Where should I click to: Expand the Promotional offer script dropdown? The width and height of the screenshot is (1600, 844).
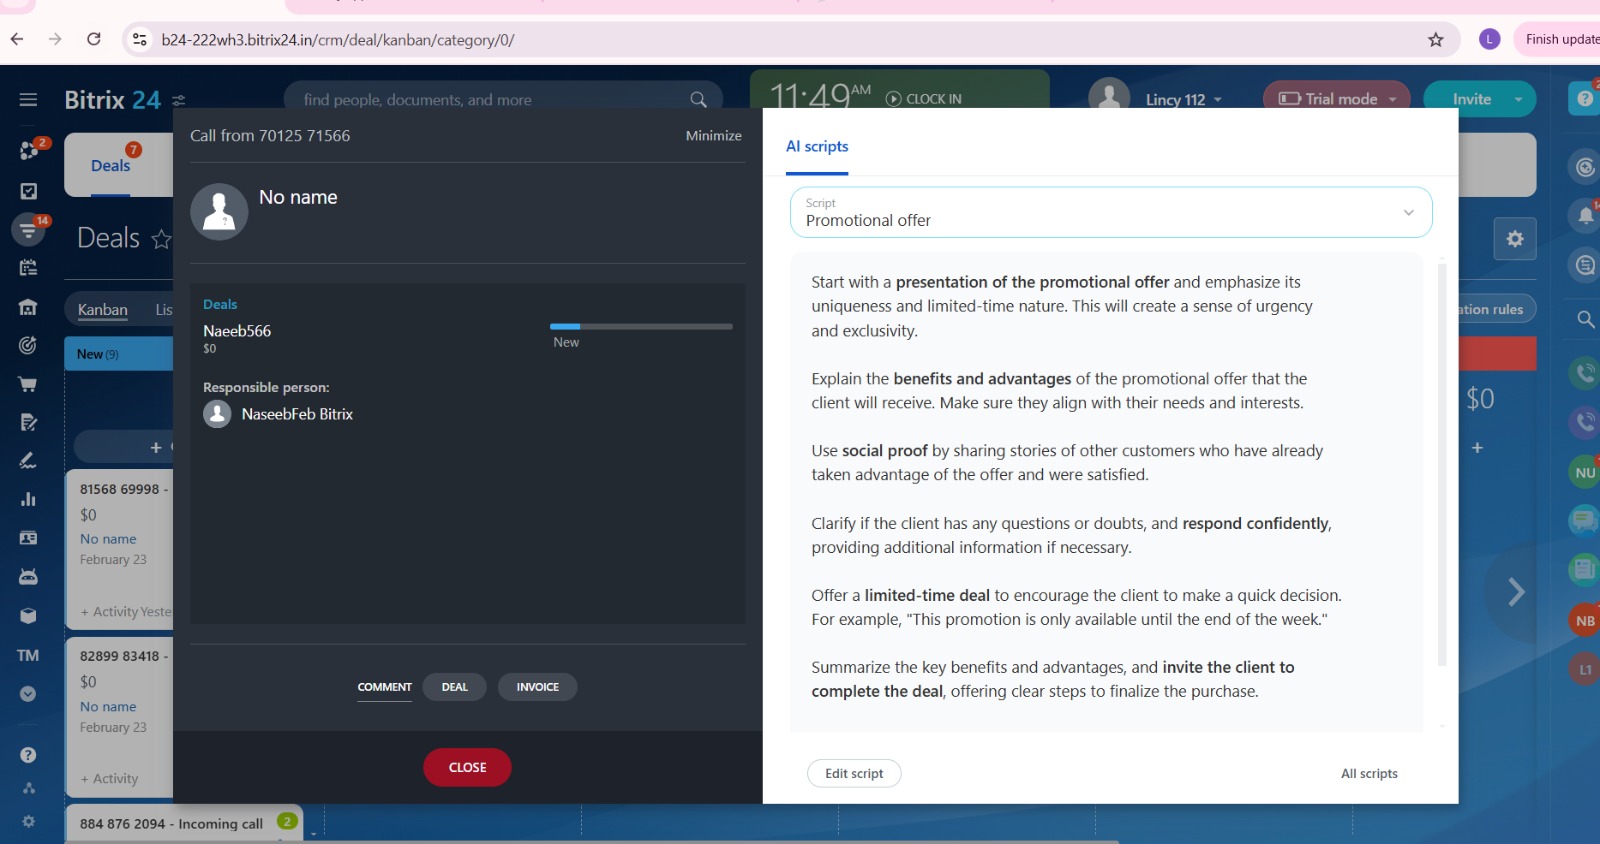pos(1408,212)
